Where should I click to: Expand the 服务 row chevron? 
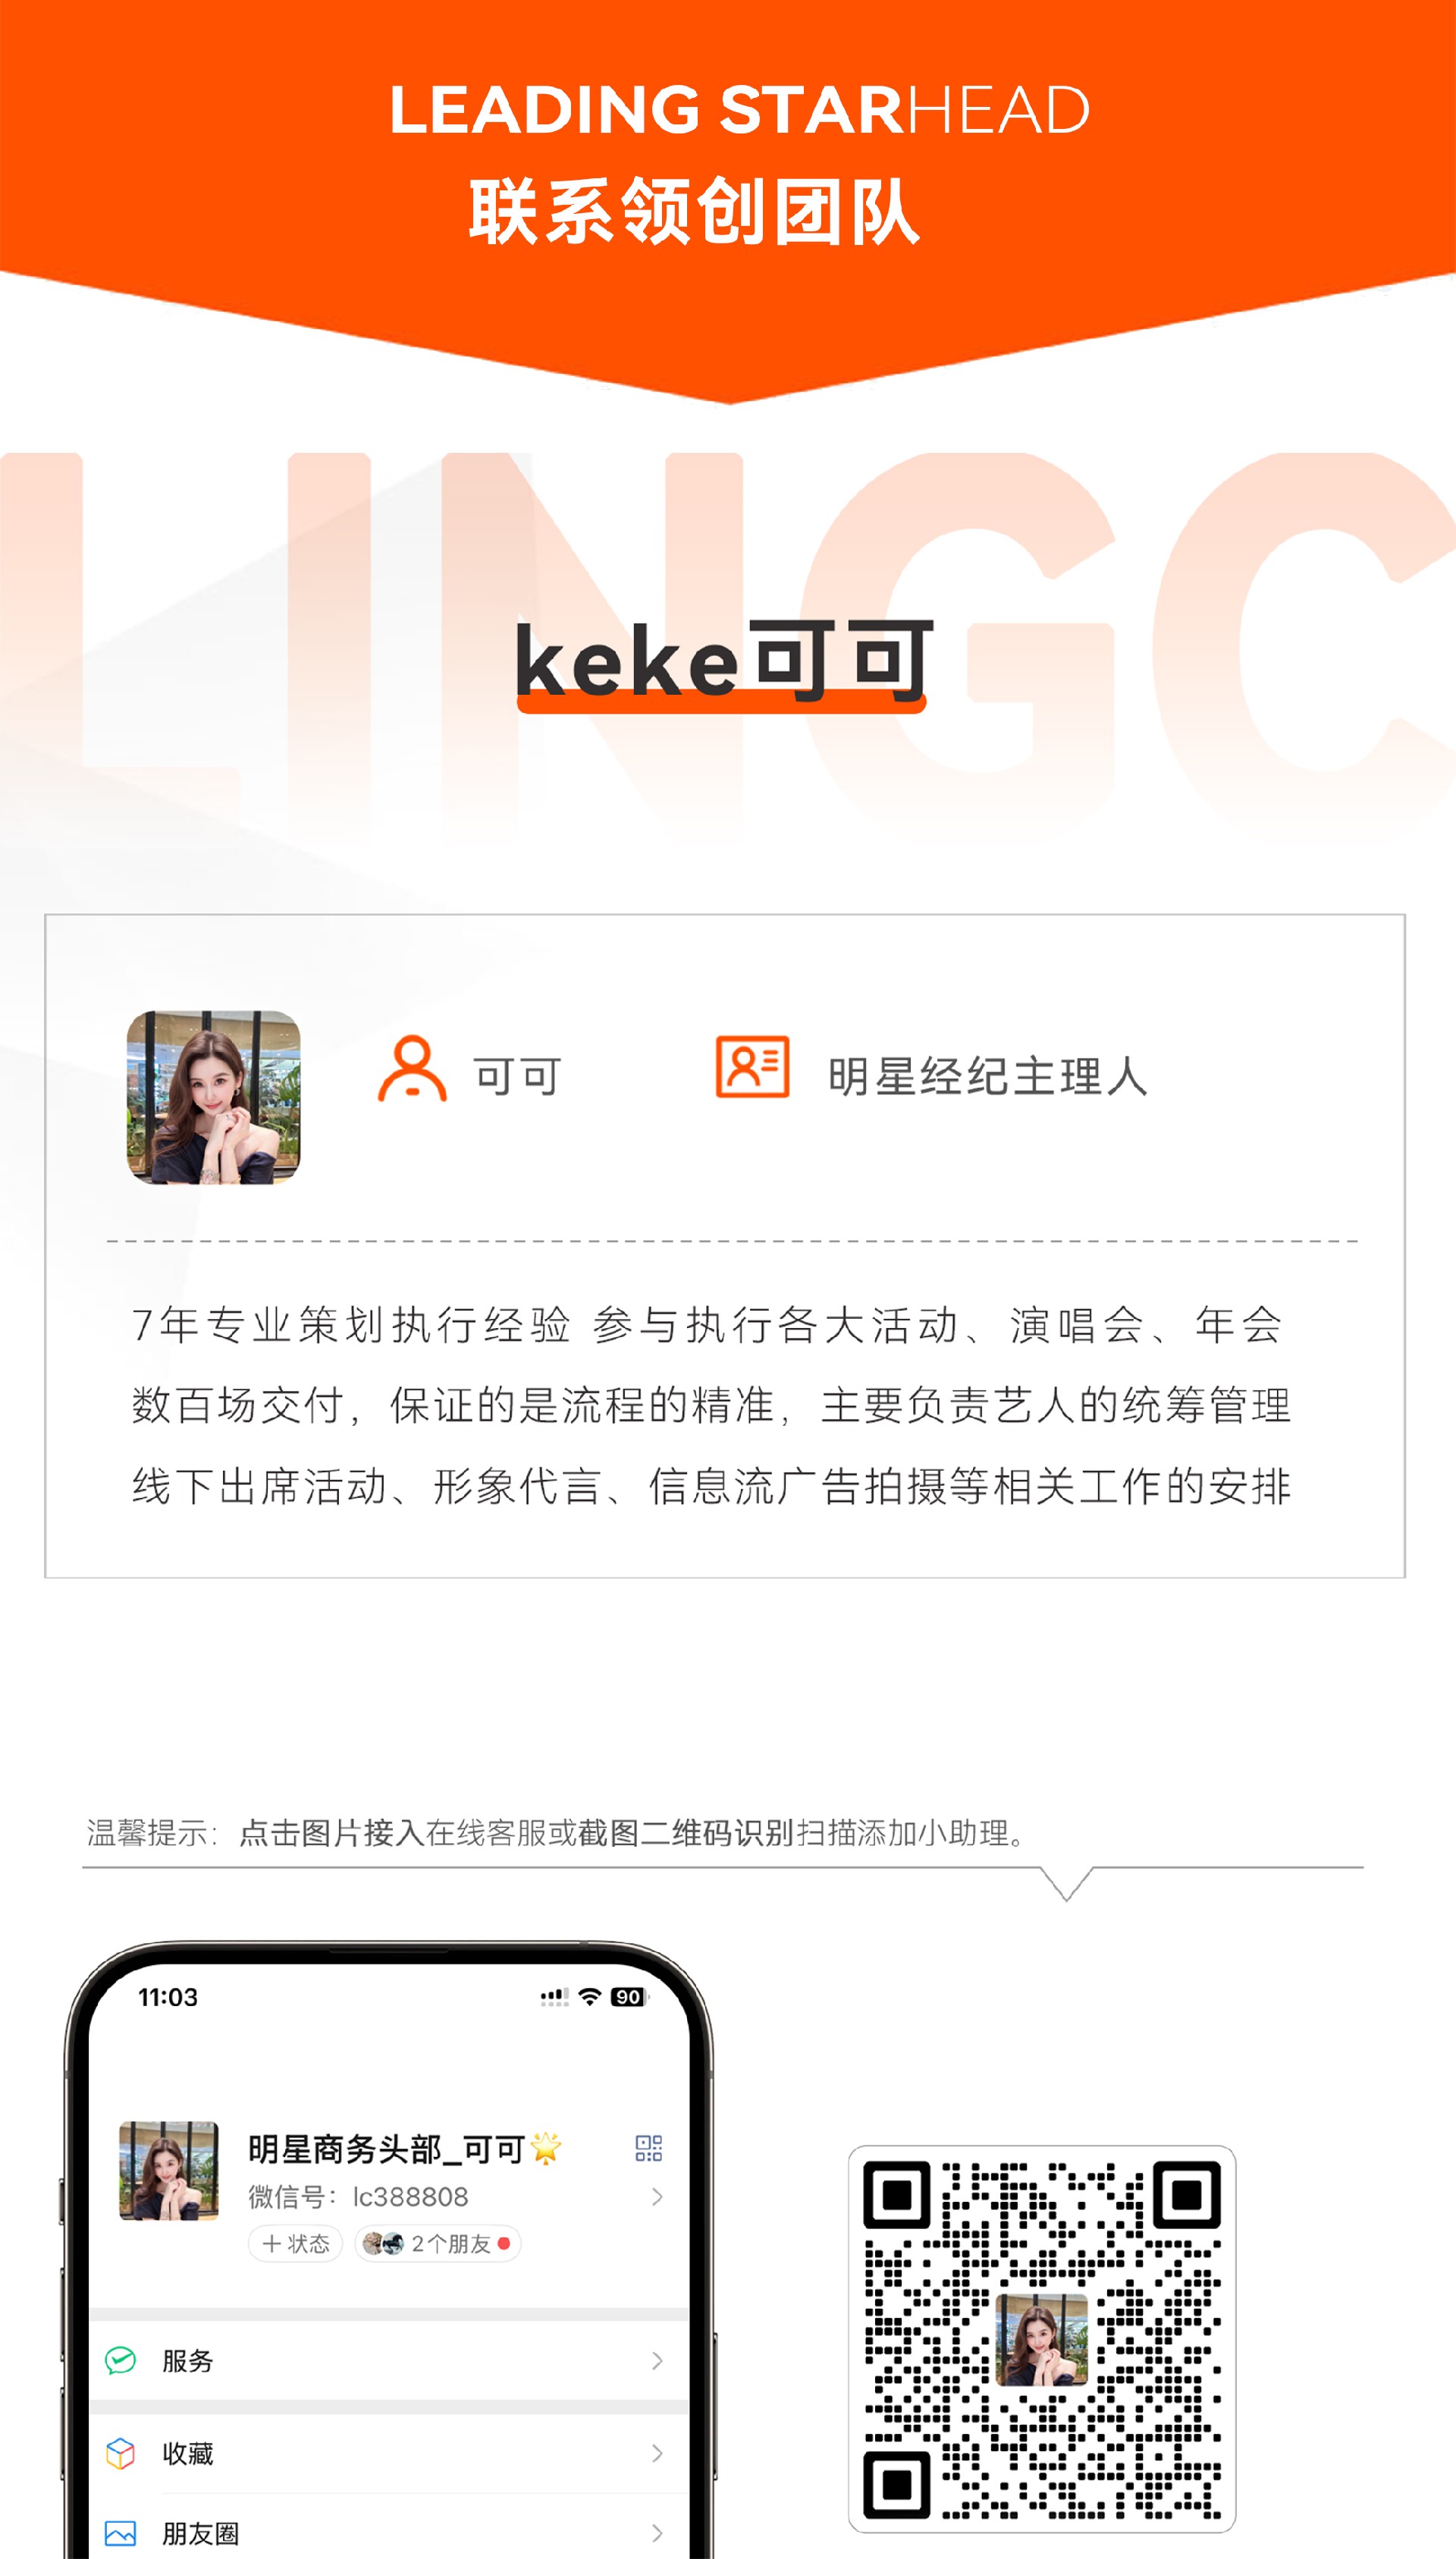tap(657, 2361)
